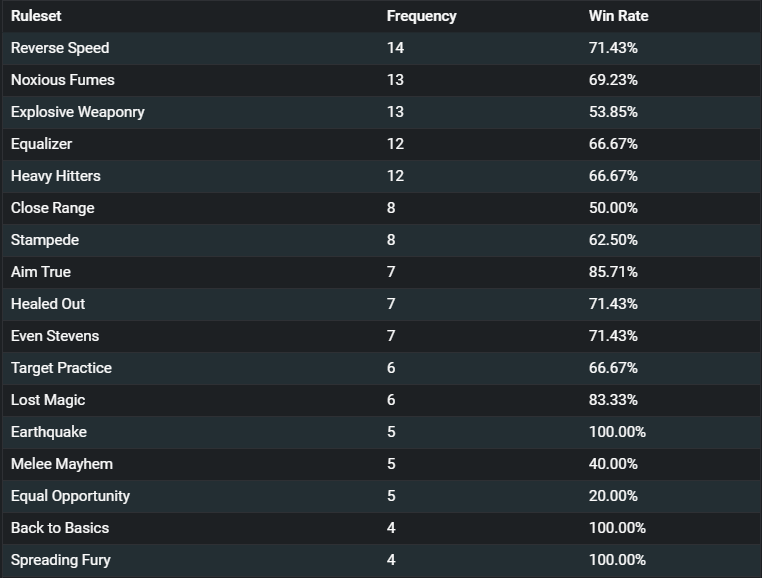Select the Stampede ruleset row

382,240
